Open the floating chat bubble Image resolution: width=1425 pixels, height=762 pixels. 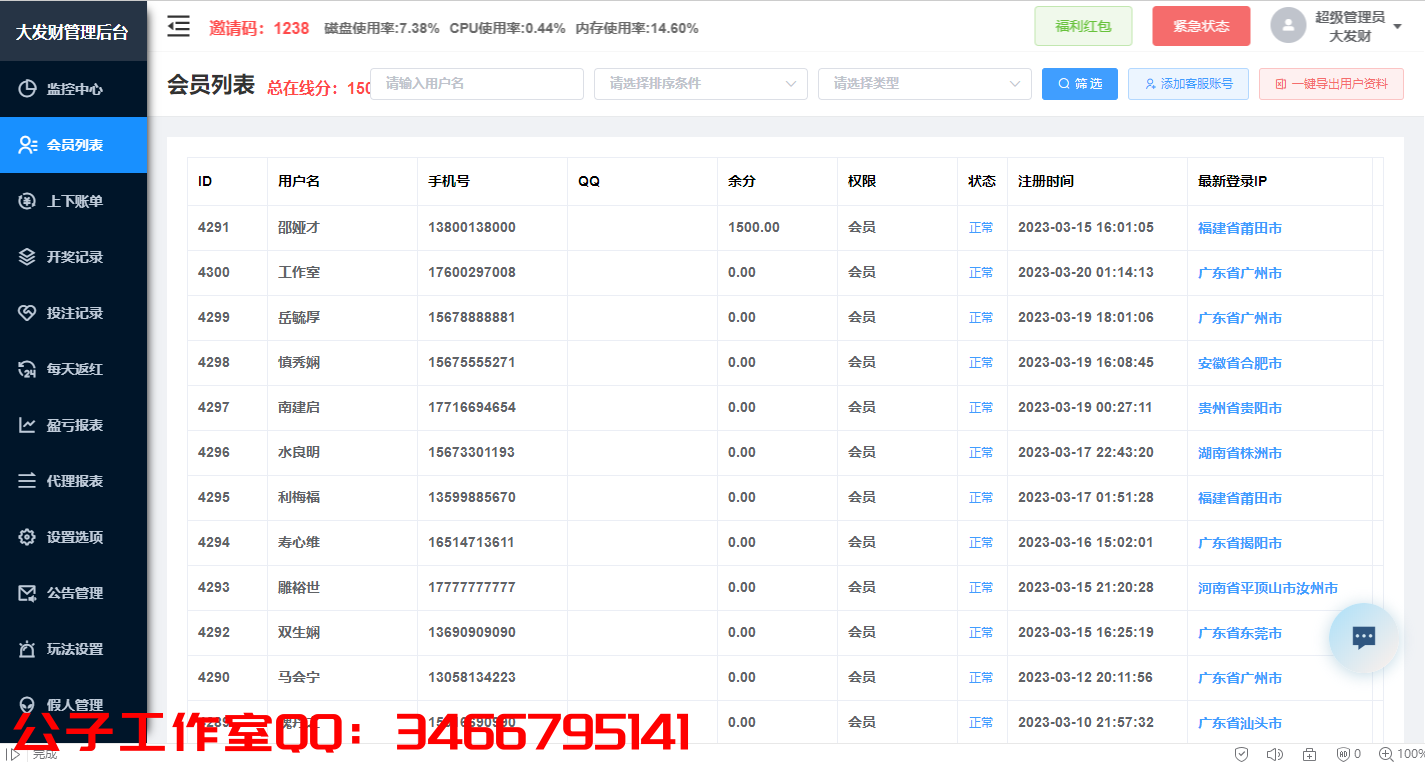point(1364,638)
